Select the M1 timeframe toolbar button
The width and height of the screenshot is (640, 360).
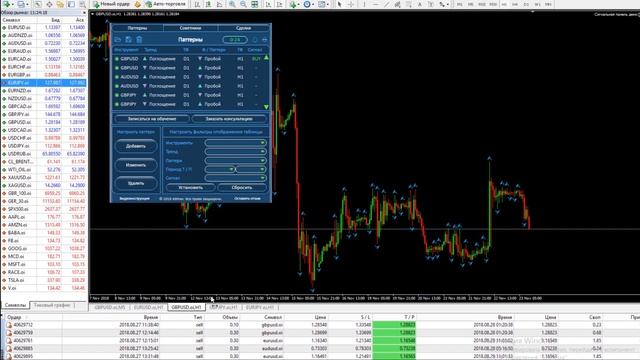(460, 4)
